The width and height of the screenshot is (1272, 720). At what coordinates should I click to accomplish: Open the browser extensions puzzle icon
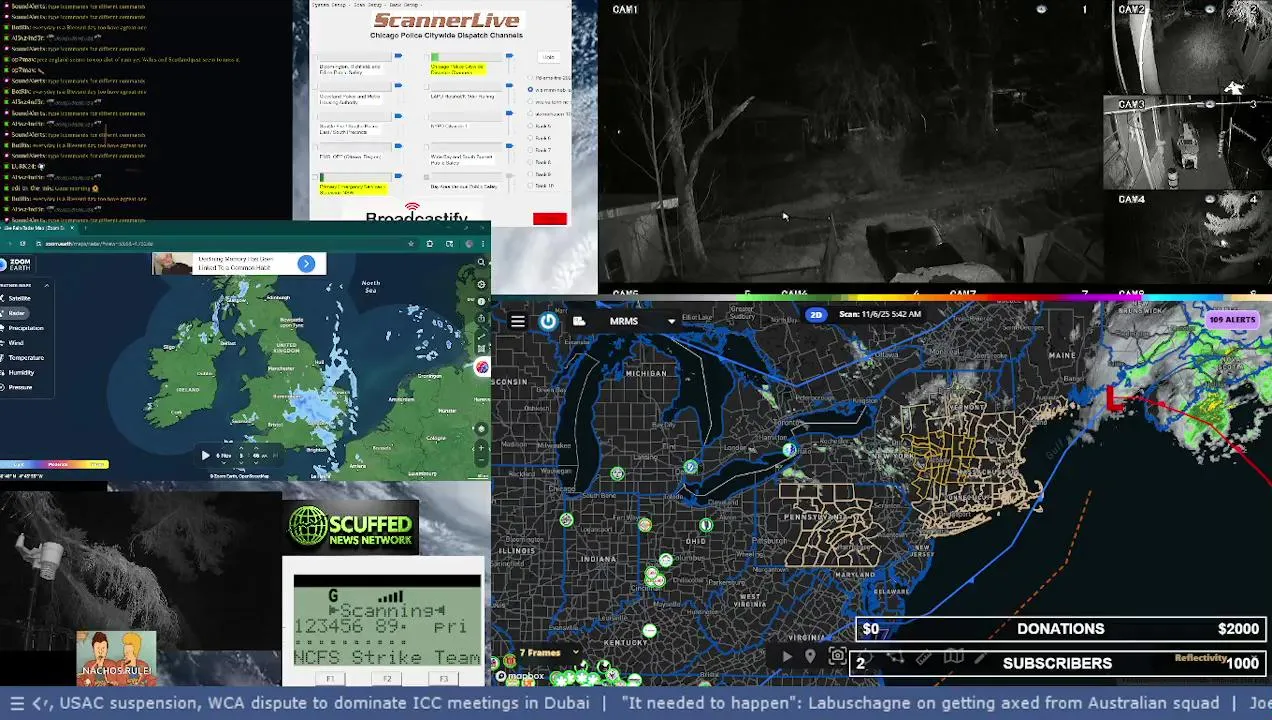click(430, 244)
